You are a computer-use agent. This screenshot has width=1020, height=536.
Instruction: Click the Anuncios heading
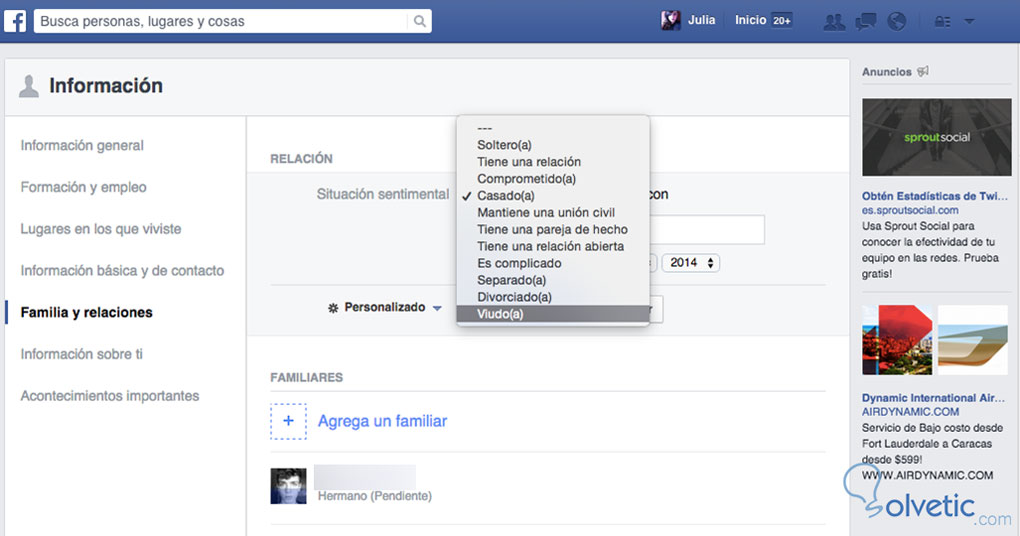tap(887, 72)
